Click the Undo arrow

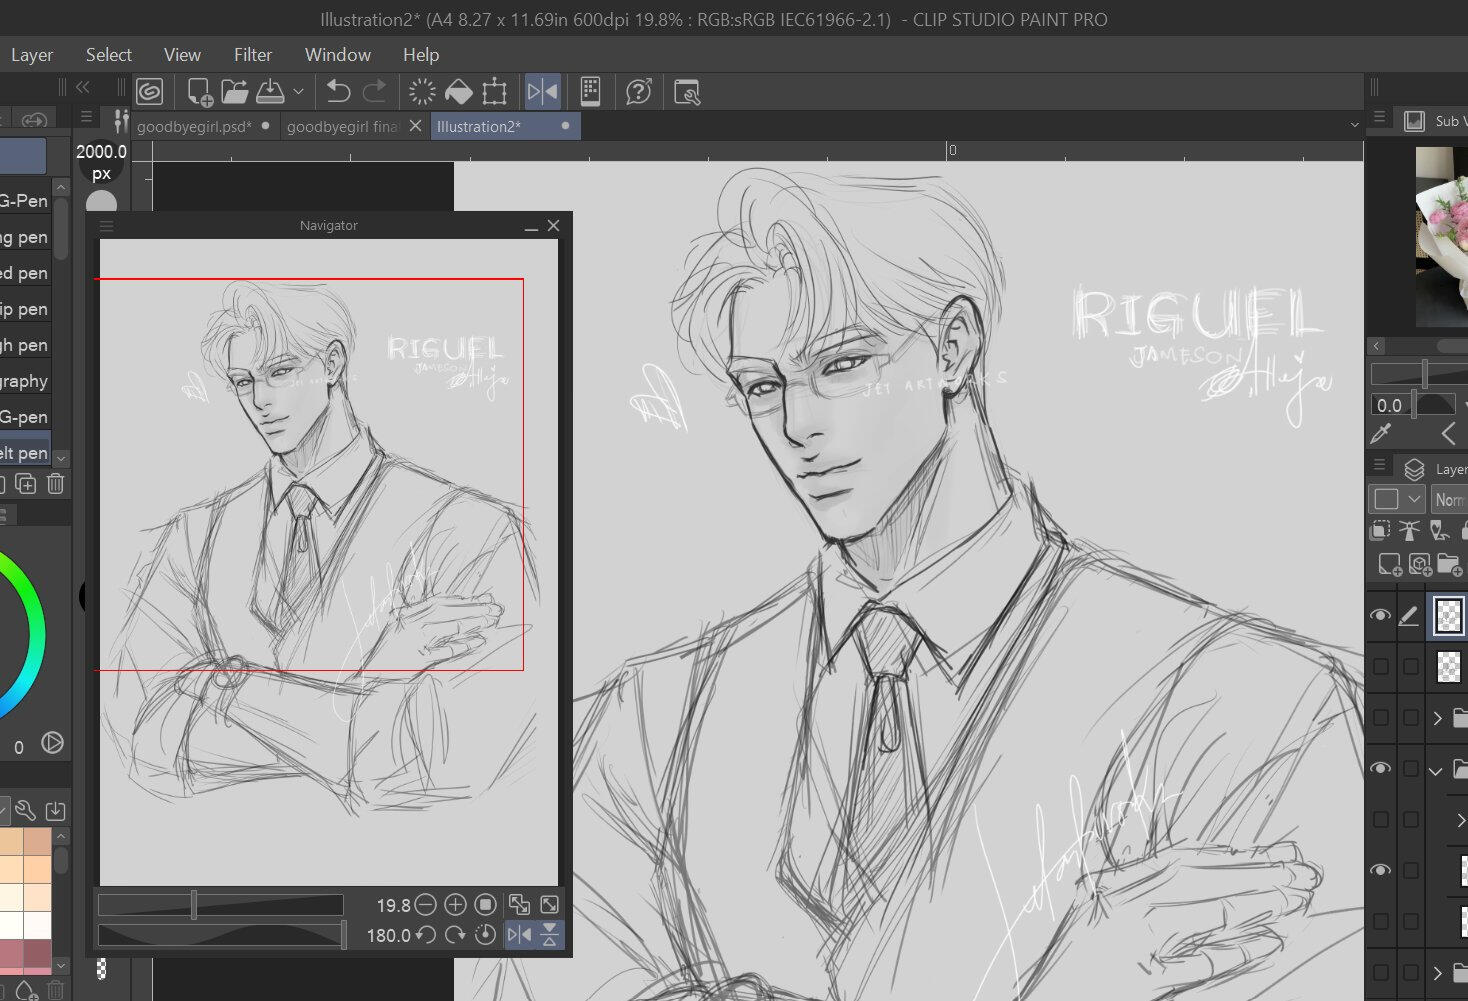[338, 92]
